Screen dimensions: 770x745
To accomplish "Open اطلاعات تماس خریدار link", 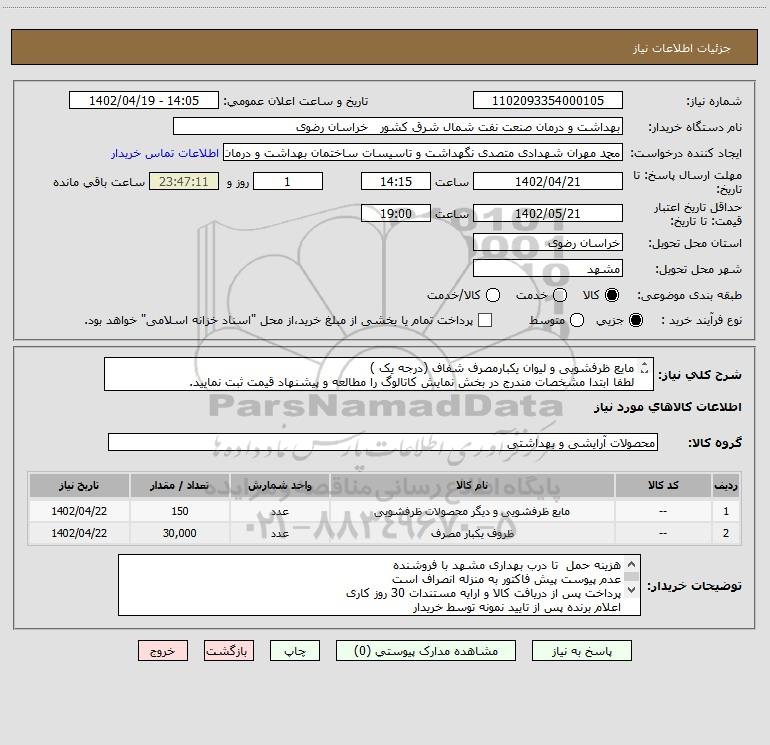I will click(165, 153).
